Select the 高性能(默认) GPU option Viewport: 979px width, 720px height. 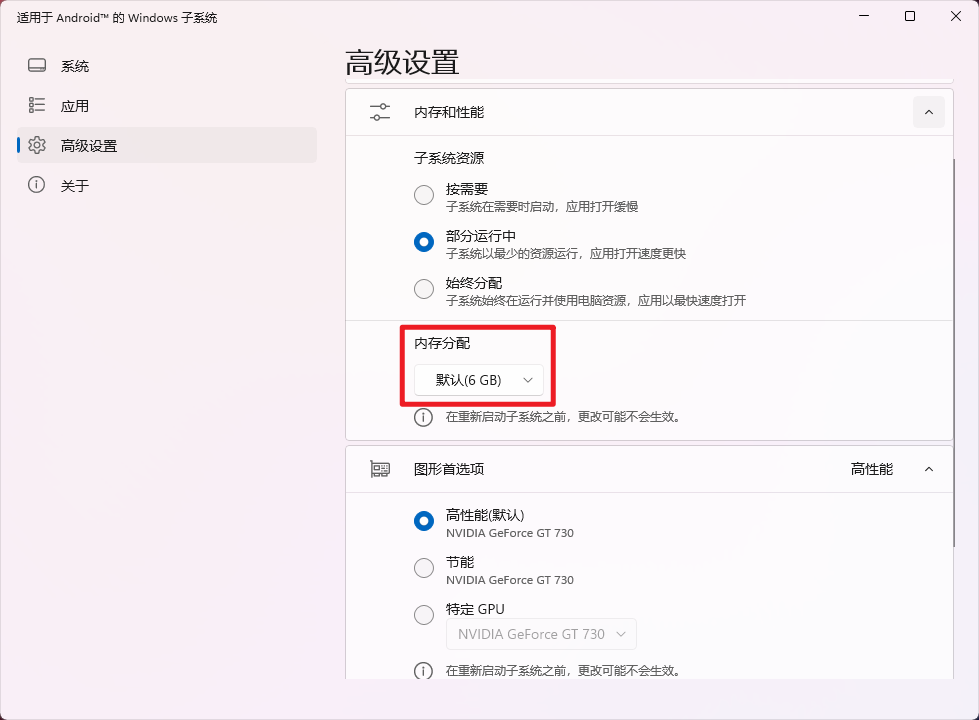(x=423, y=521)
